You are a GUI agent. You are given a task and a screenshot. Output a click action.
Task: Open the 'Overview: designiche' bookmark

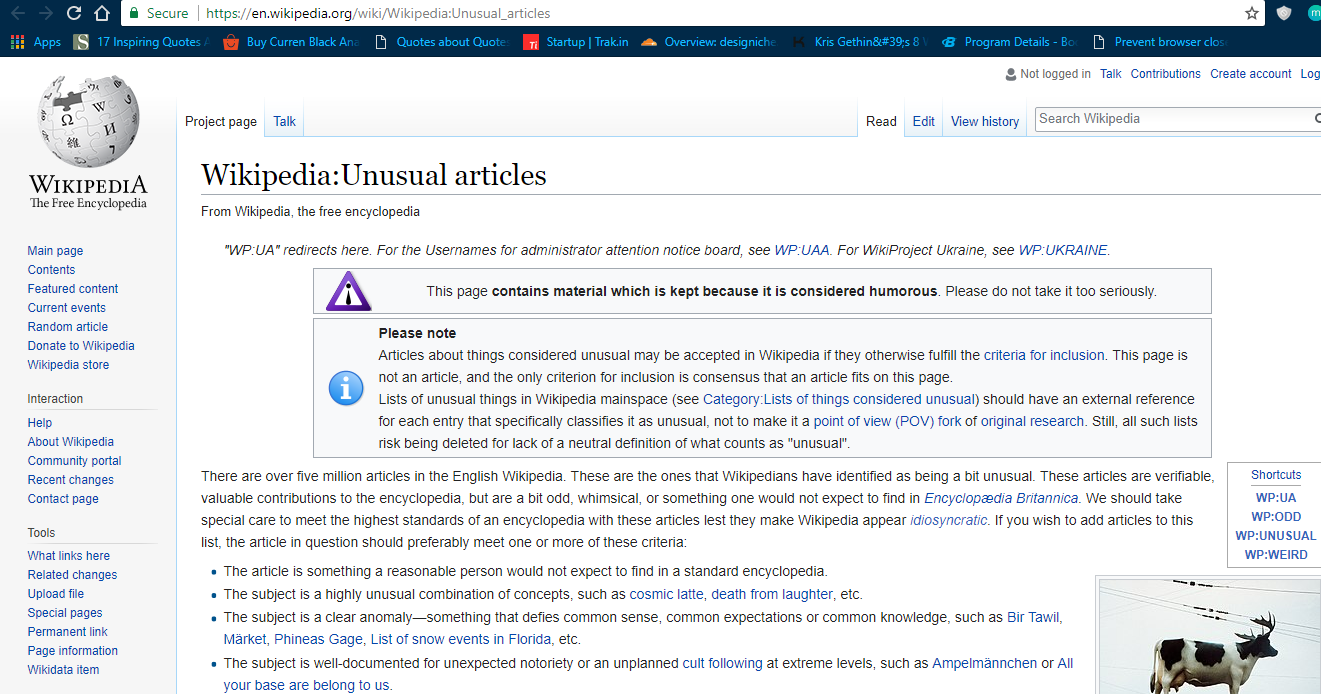[708, 42]
